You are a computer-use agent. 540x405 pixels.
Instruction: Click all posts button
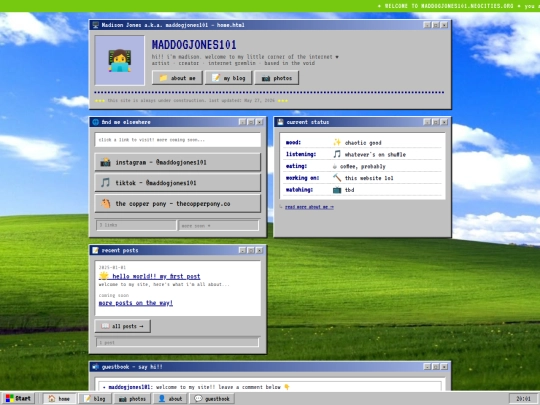coord(123,326)
